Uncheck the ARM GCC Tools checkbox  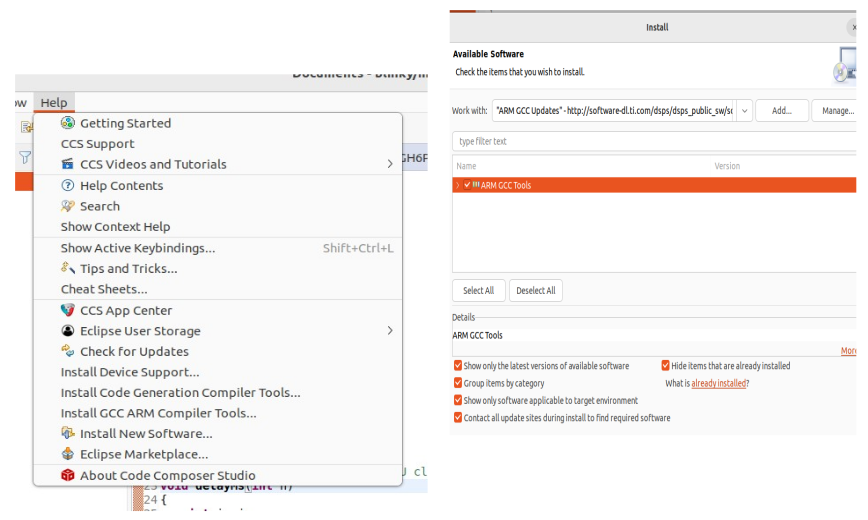(x=467, y=185)
